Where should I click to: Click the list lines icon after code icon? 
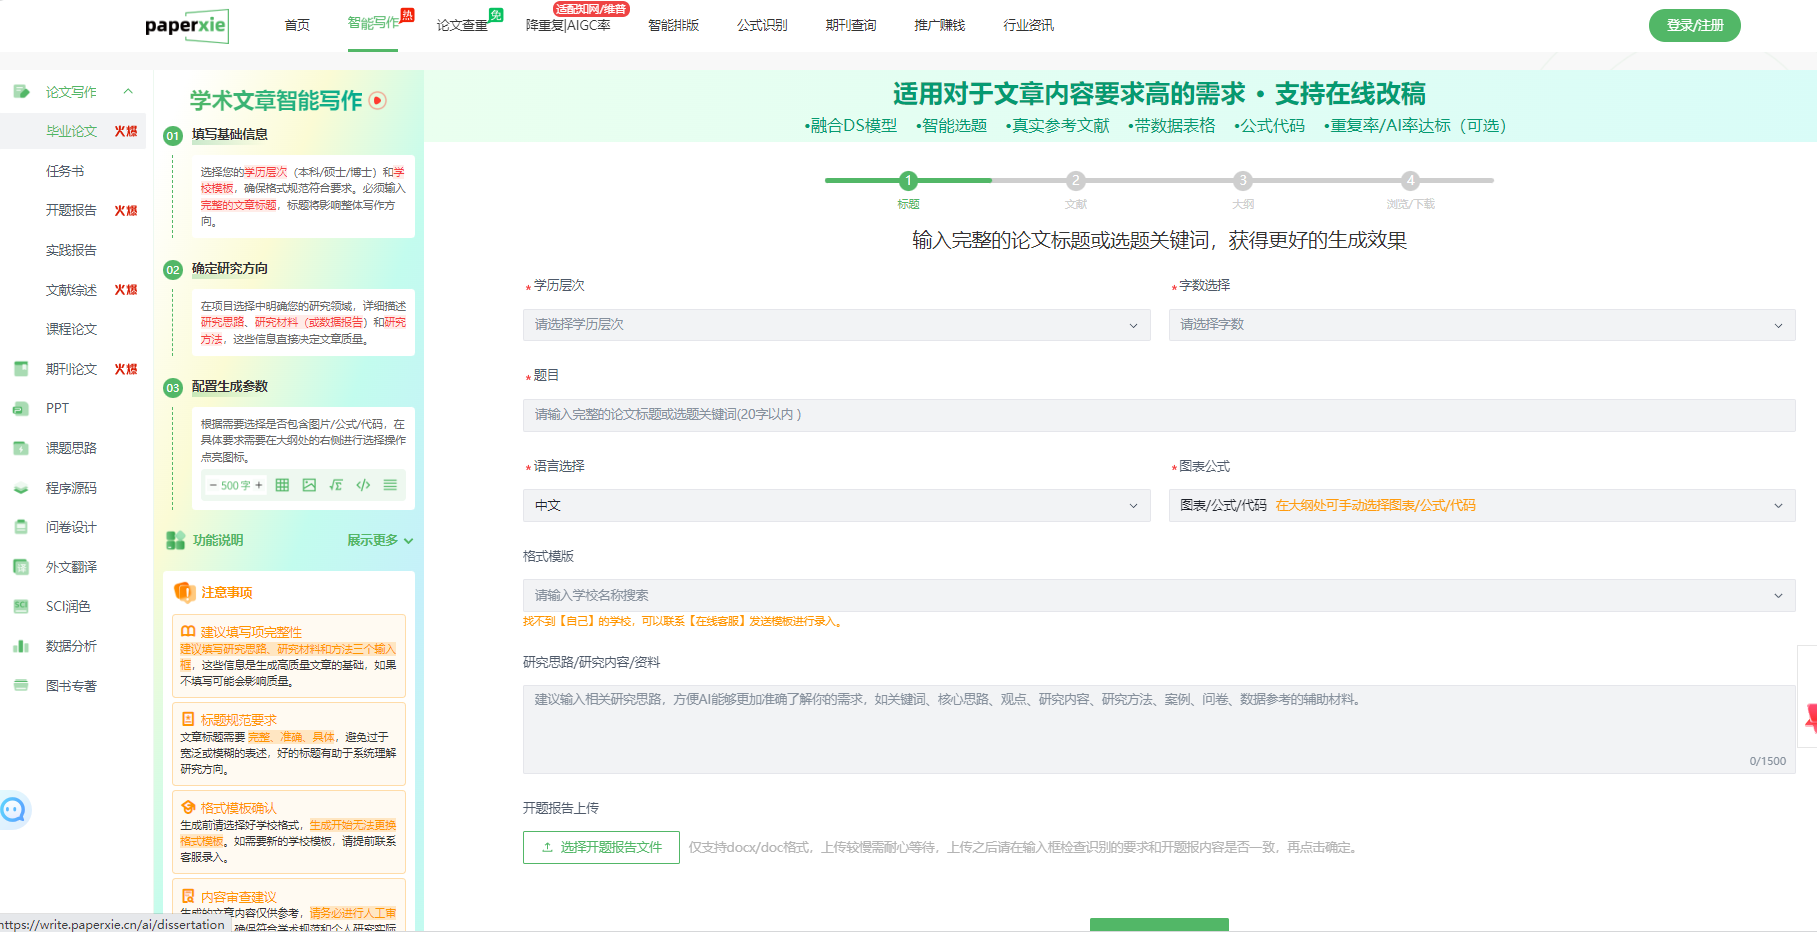click(390, 485)
